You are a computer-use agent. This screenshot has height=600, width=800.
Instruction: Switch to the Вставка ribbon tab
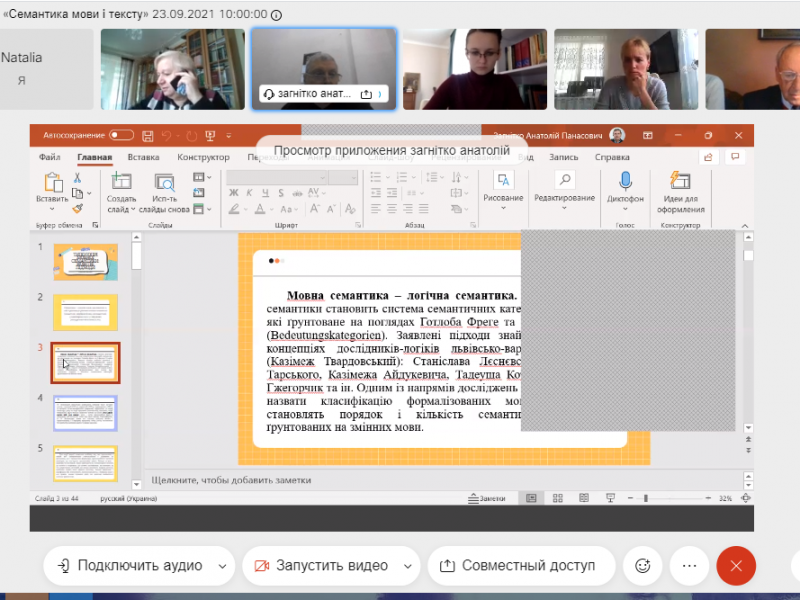tap(143, 157)
